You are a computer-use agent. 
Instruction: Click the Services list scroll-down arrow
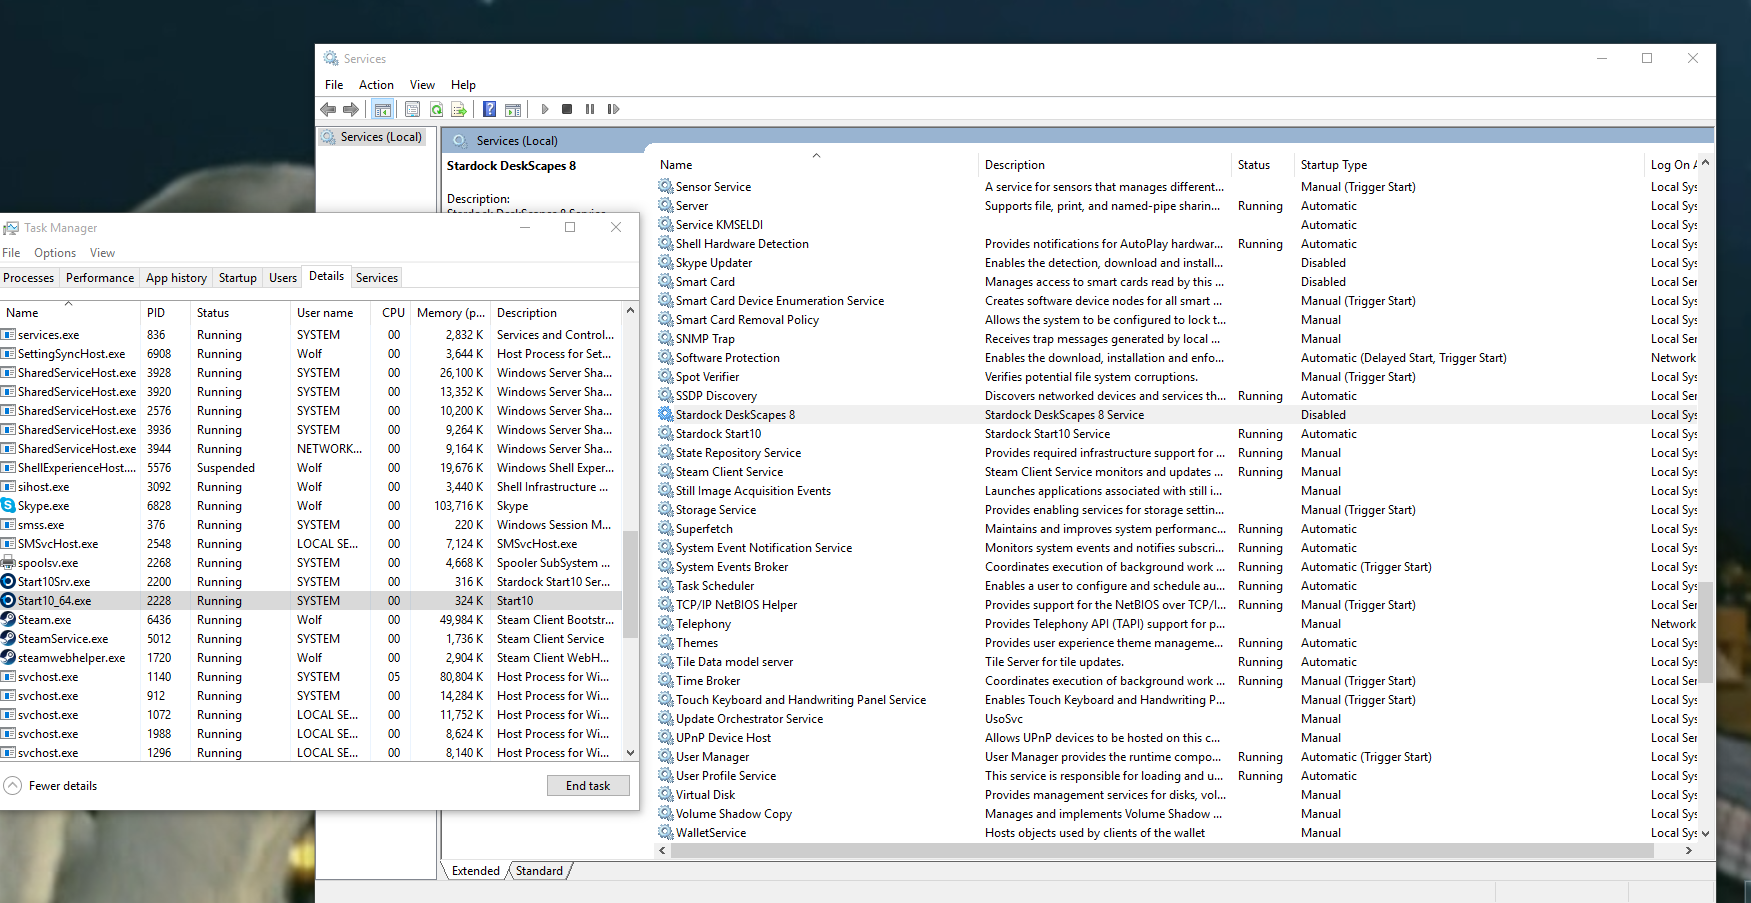(1705, 833)
